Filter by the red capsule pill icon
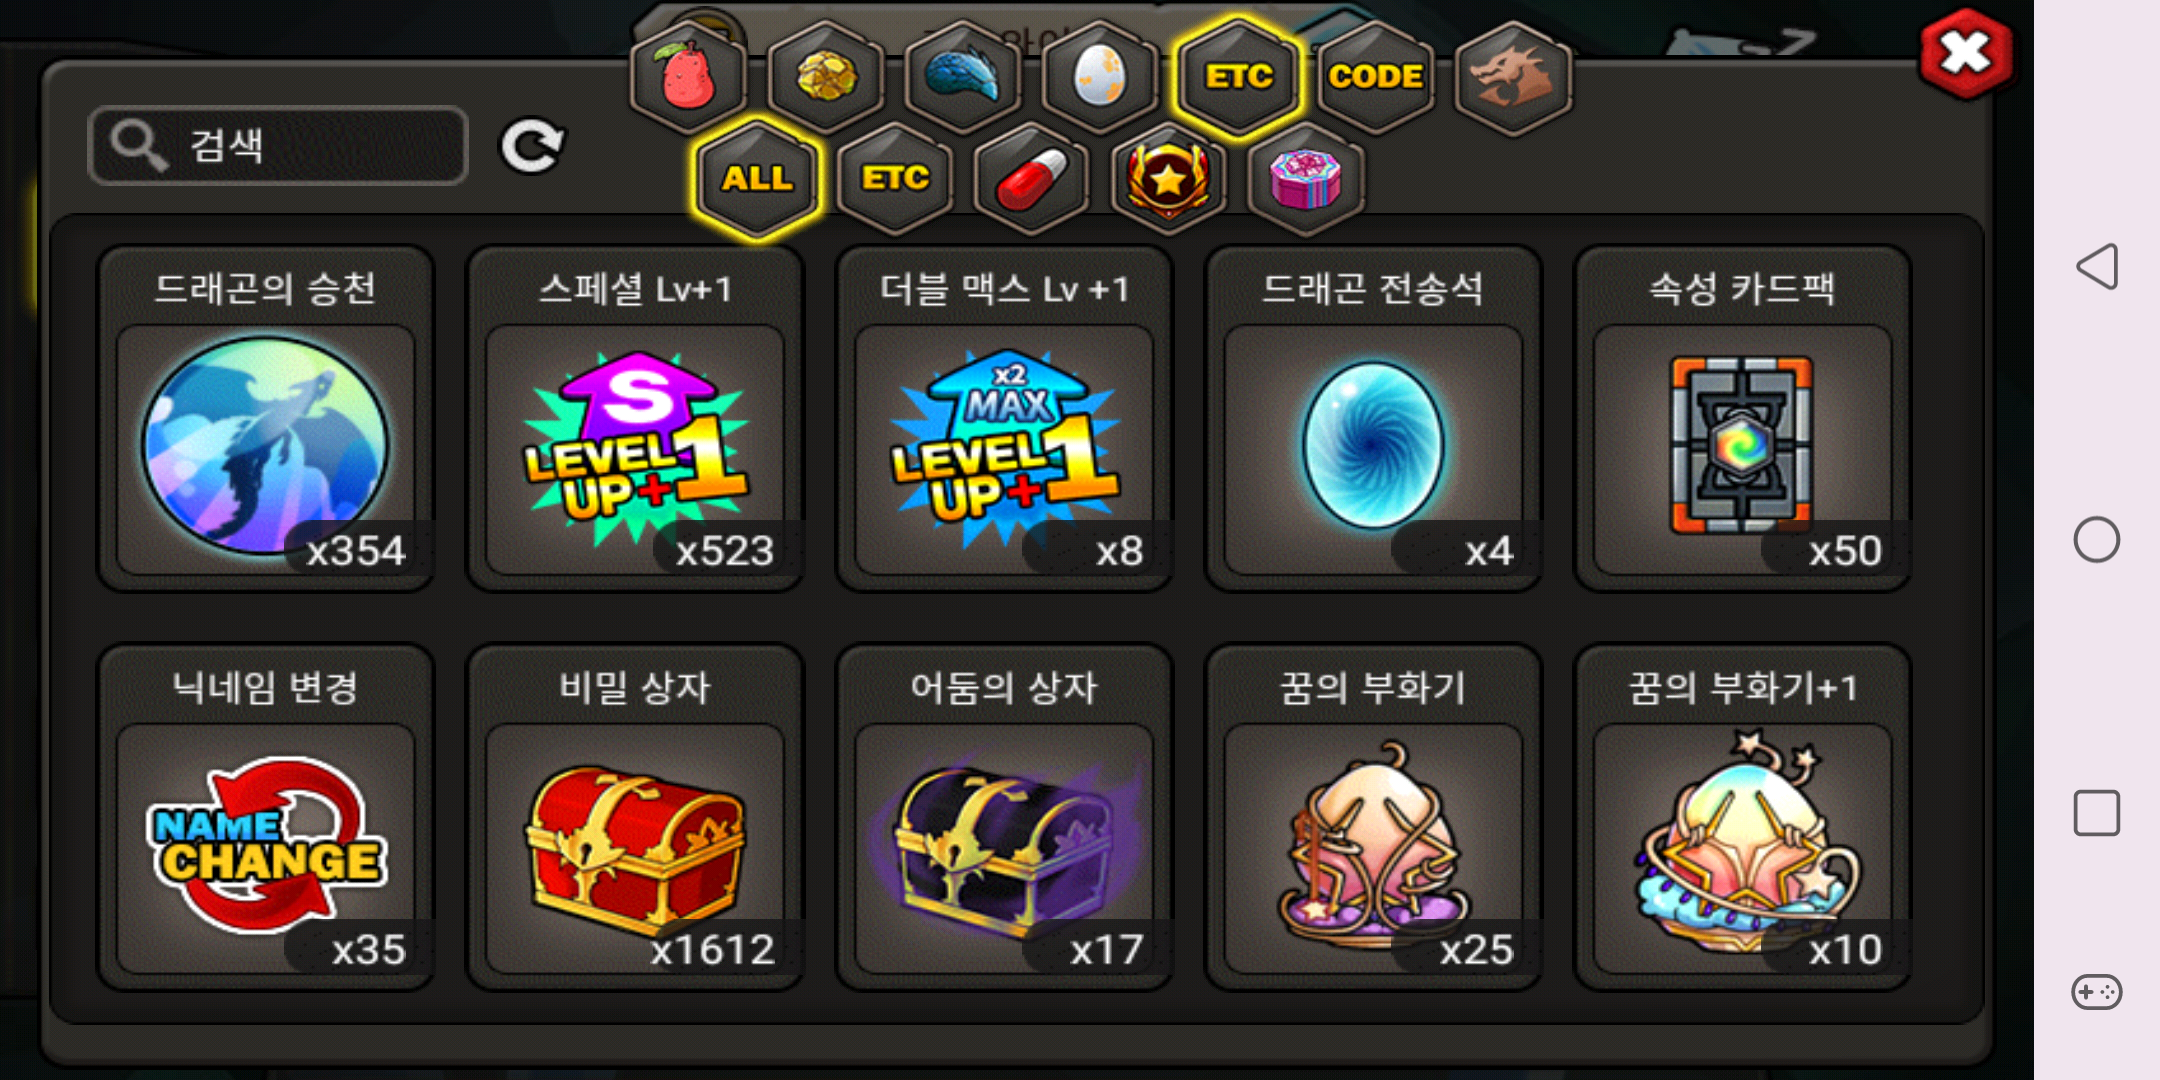This screenshot has width=2160, height=1080. click(x=1032, y=179)
